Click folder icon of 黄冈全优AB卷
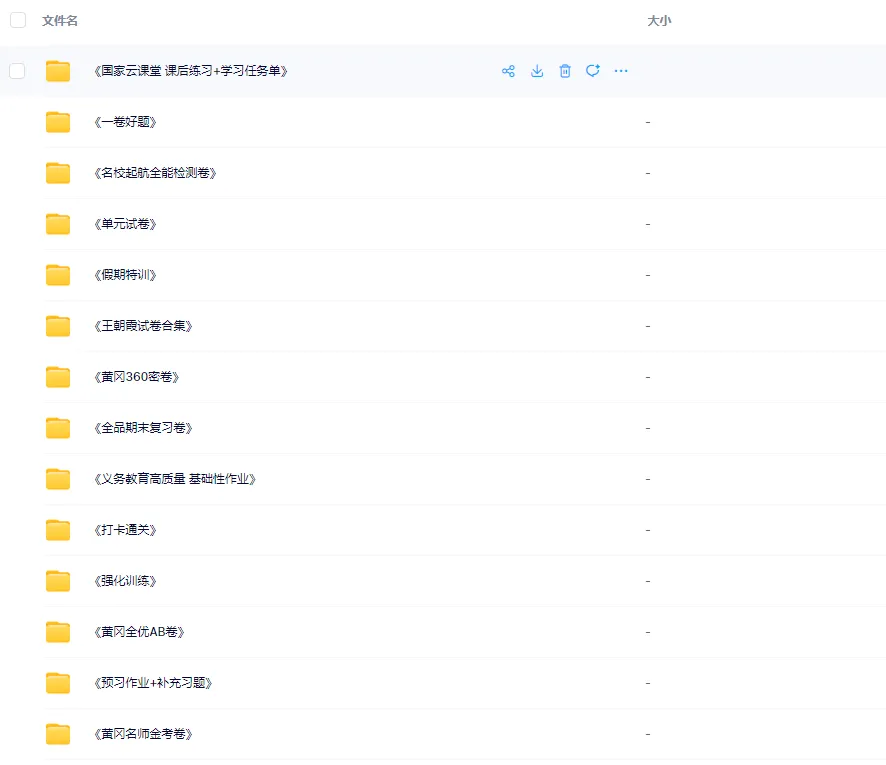 coord(58,632)
